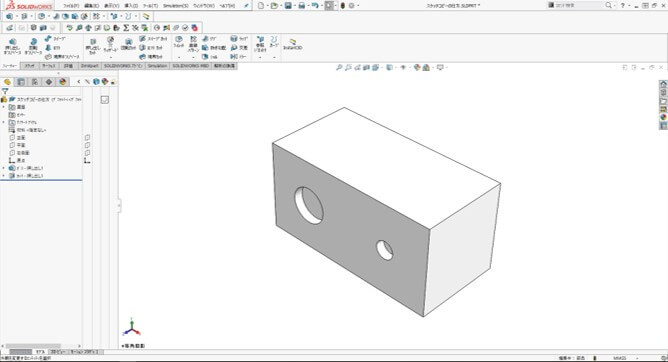The width and height of the screenshot is (668, 362).
Task: Choose the Lofted Cut (ロフトカット) tool
Action: (151, 48)
